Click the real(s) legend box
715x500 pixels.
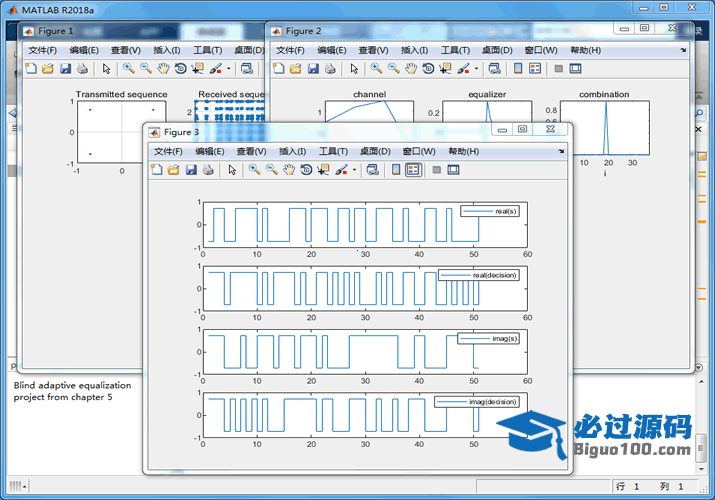pyautogui.click(x=490, y=211)
